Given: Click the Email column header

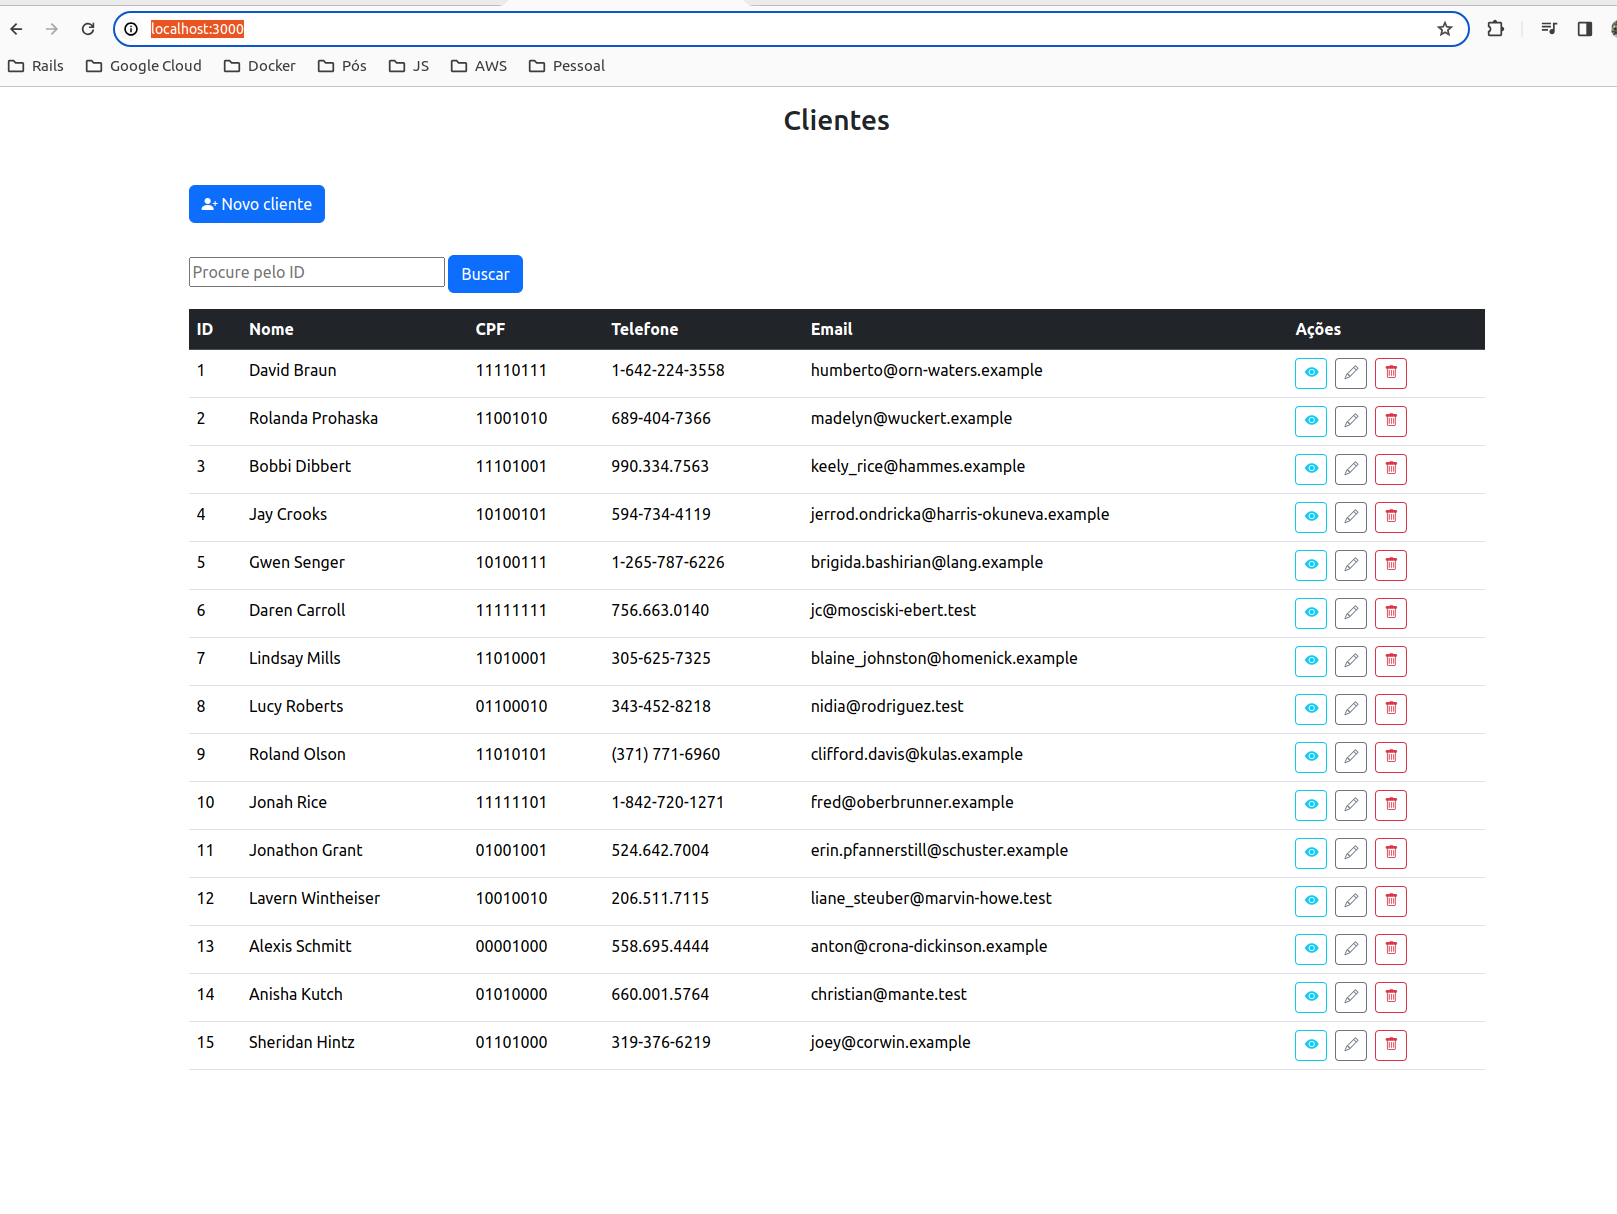Looking at the screenshot, I should click(x=831, y=329).
